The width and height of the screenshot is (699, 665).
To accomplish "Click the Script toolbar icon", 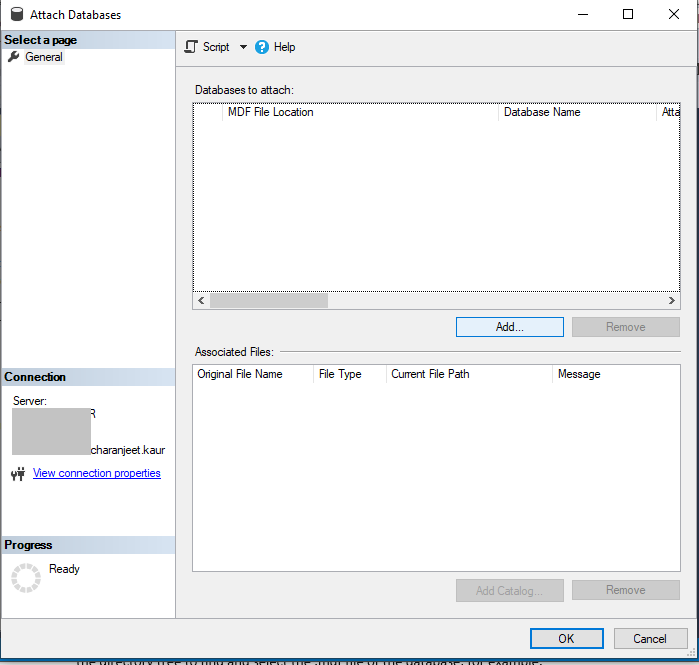I will click(191, 47).
